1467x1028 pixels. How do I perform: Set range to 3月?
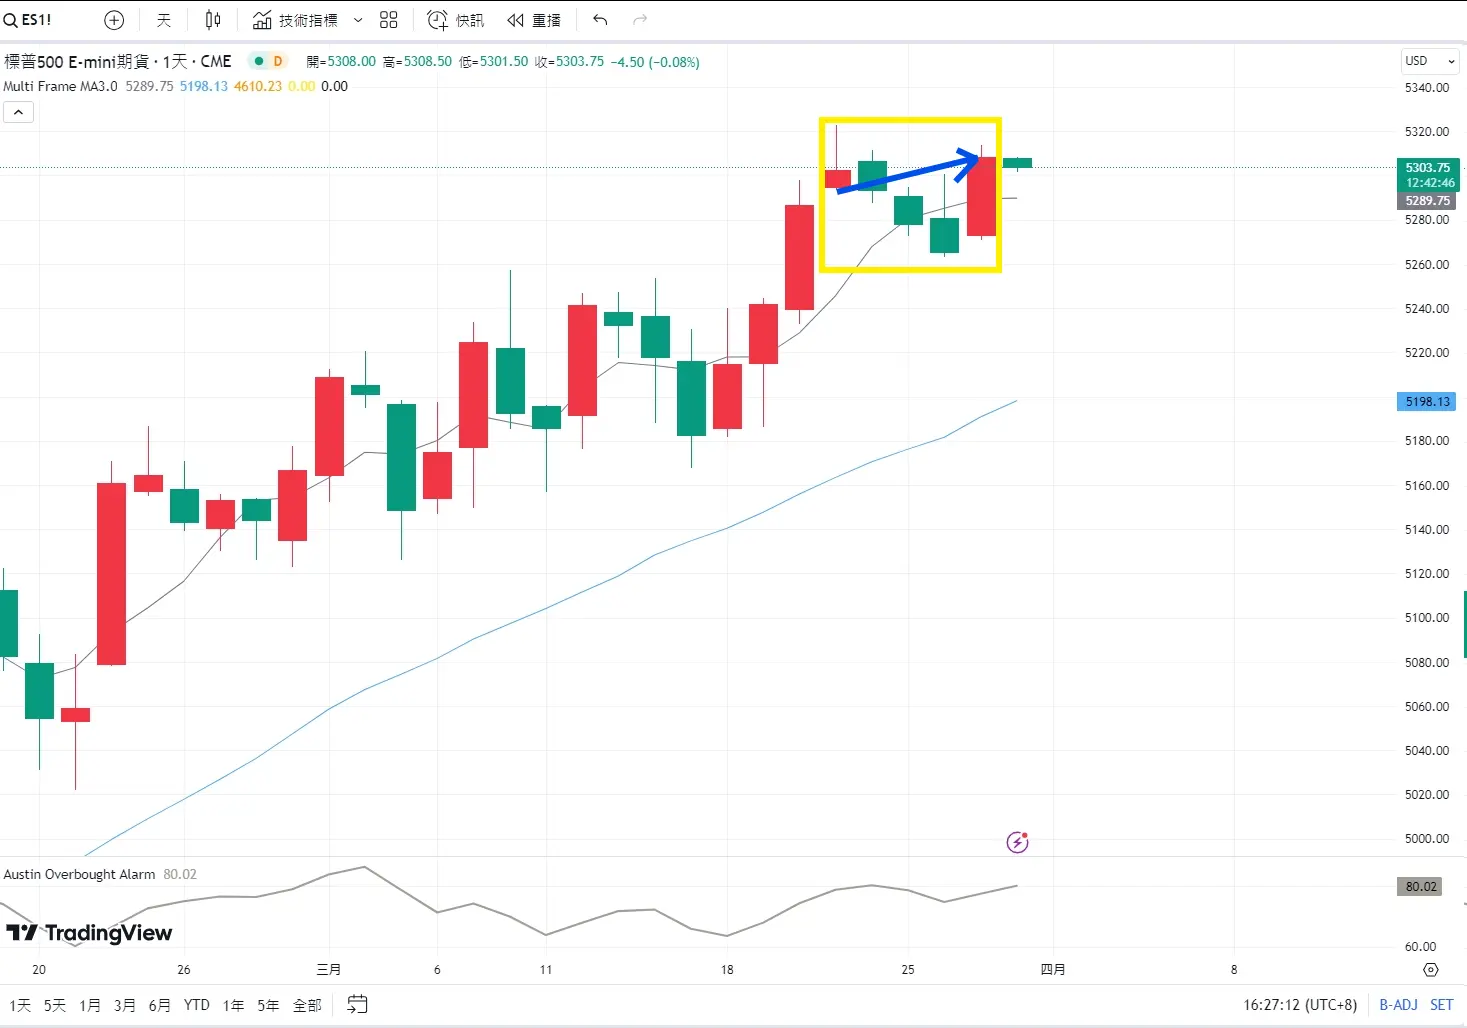pos(125,1005)
